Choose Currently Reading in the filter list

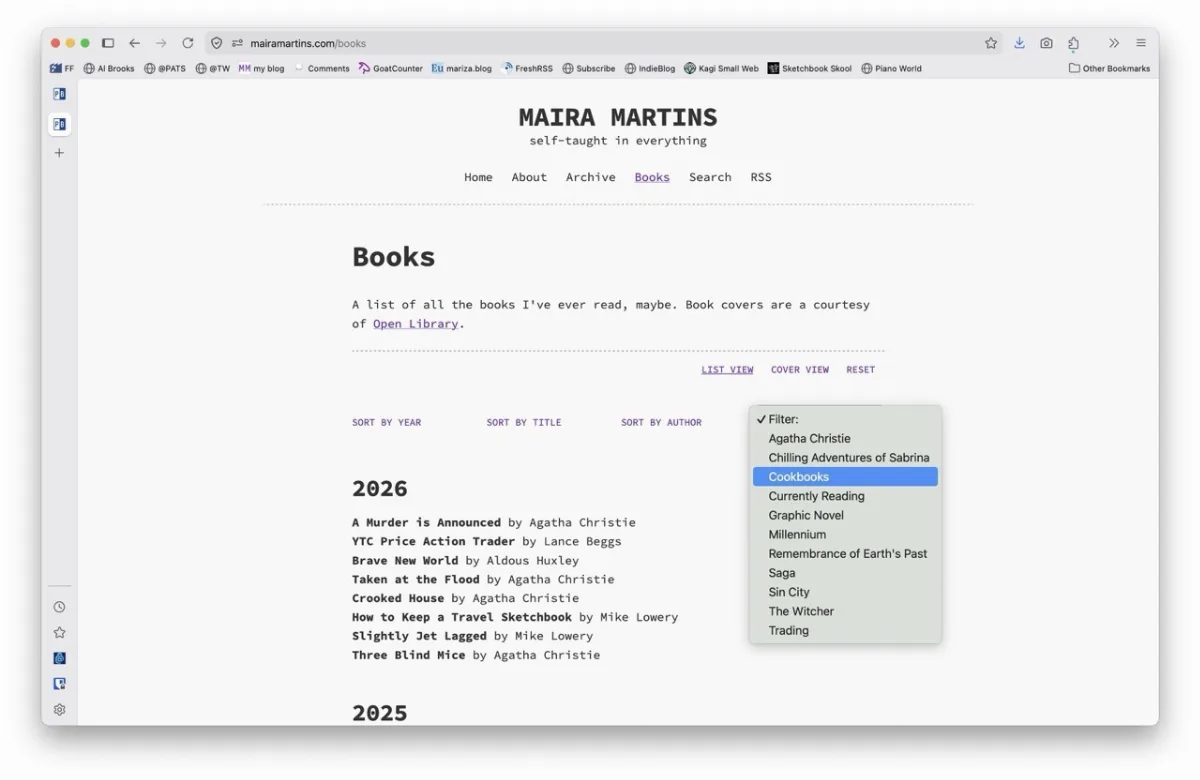click(845, 496)
